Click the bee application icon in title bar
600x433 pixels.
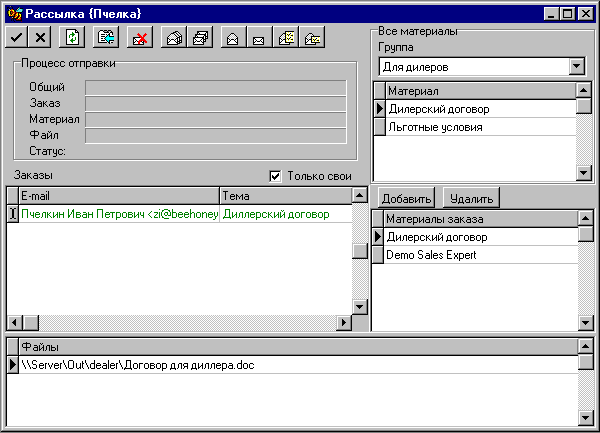tap(15, 14)
